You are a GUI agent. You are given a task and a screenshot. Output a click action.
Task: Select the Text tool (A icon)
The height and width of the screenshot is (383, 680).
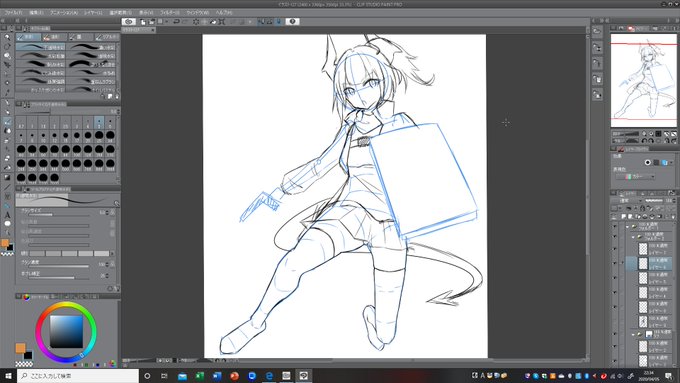pos(7,215)
